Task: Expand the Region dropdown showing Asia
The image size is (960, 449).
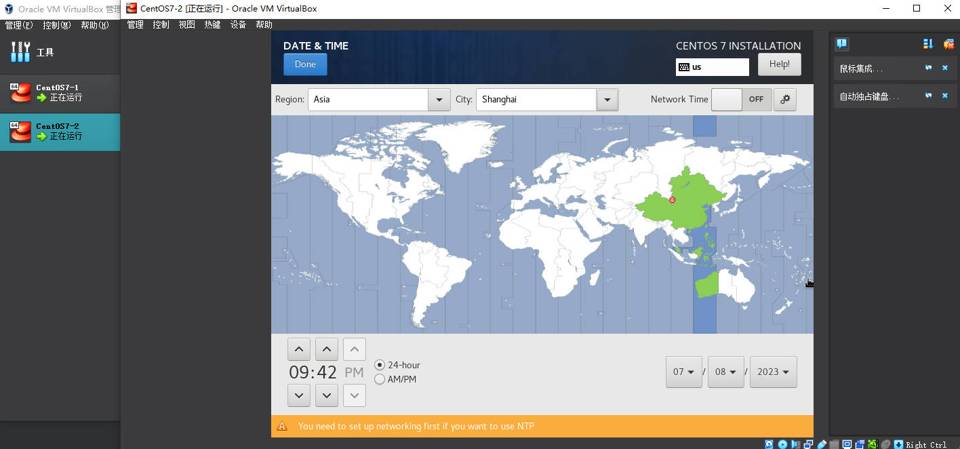Action: pyautogui.click(x=438, y=99)
